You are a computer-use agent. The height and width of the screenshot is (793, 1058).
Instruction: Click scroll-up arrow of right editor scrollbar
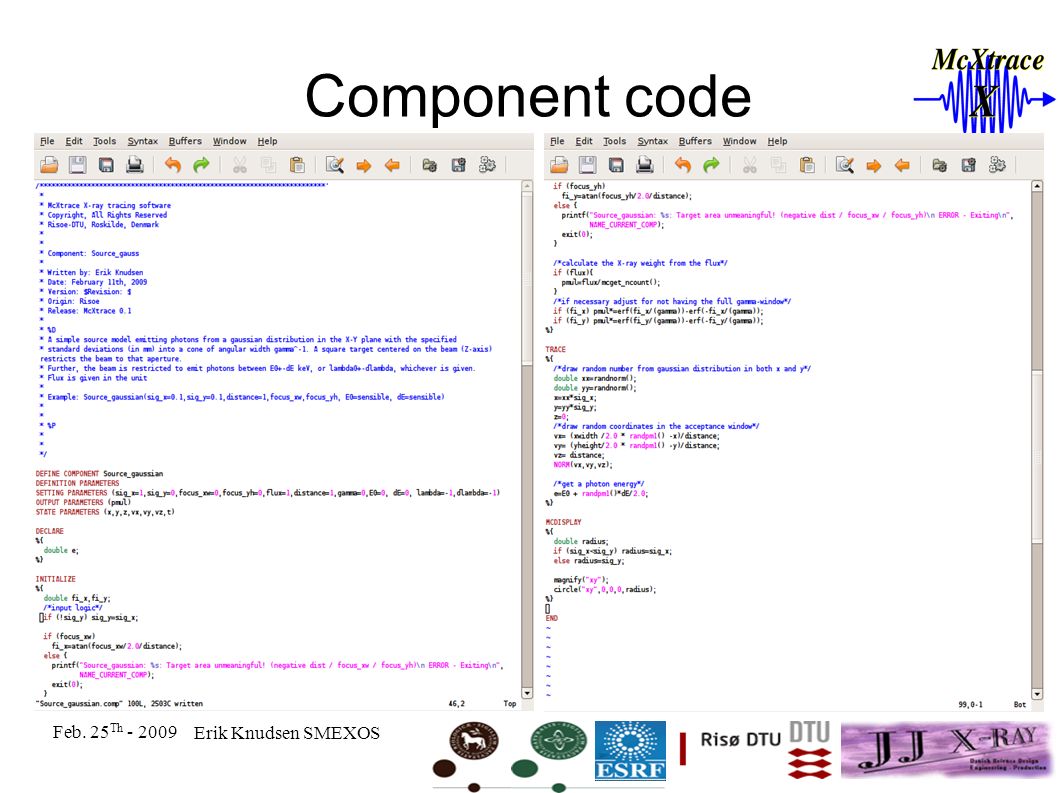pos(1037,186)
